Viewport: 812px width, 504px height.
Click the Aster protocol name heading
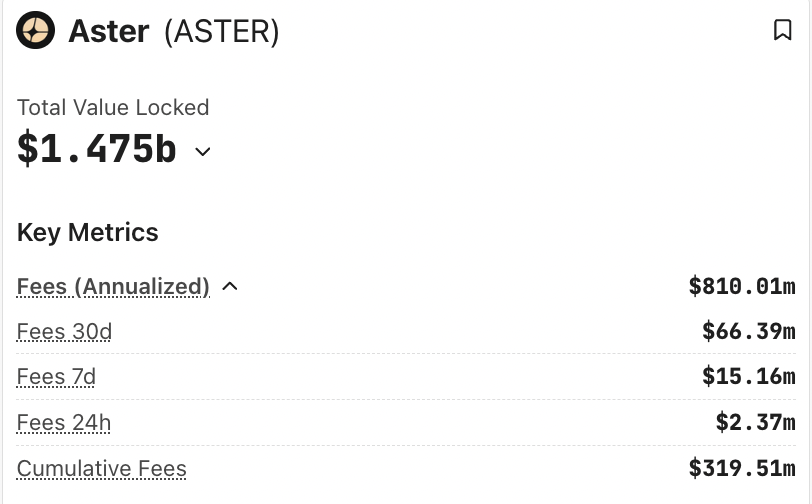click(x=108, y=31)
